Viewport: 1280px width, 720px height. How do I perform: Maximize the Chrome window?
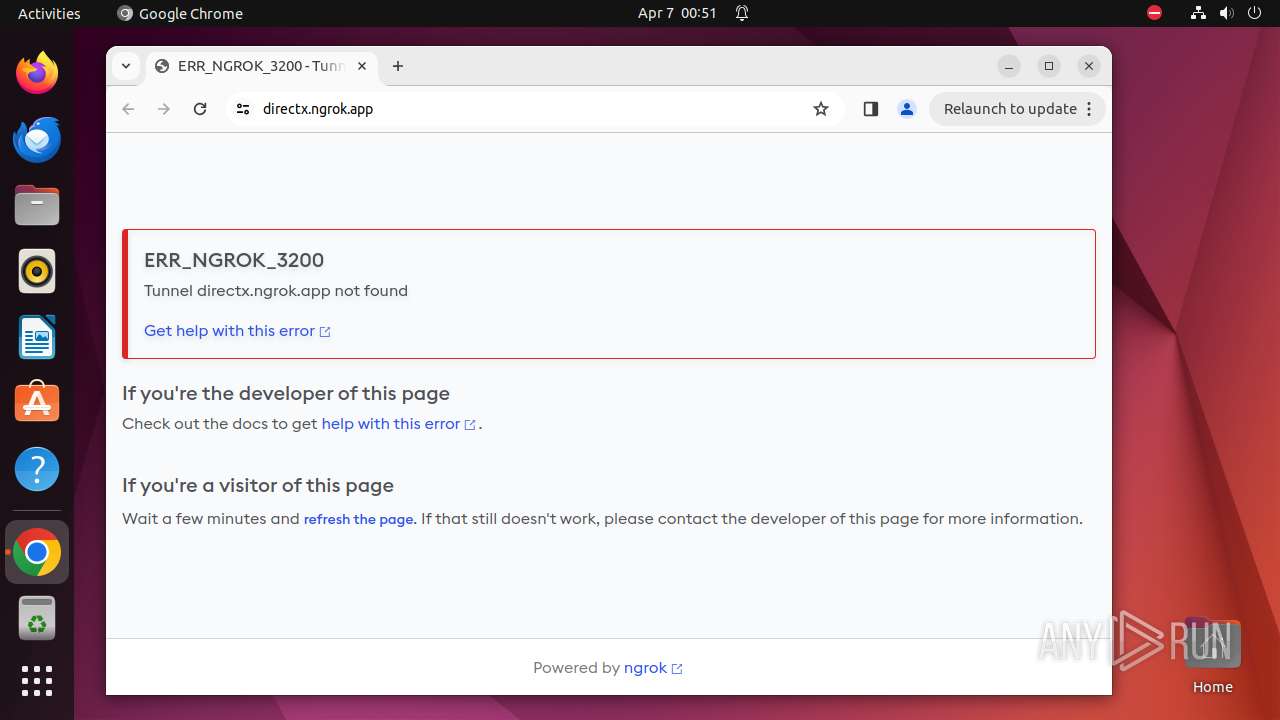(1049, 66)
